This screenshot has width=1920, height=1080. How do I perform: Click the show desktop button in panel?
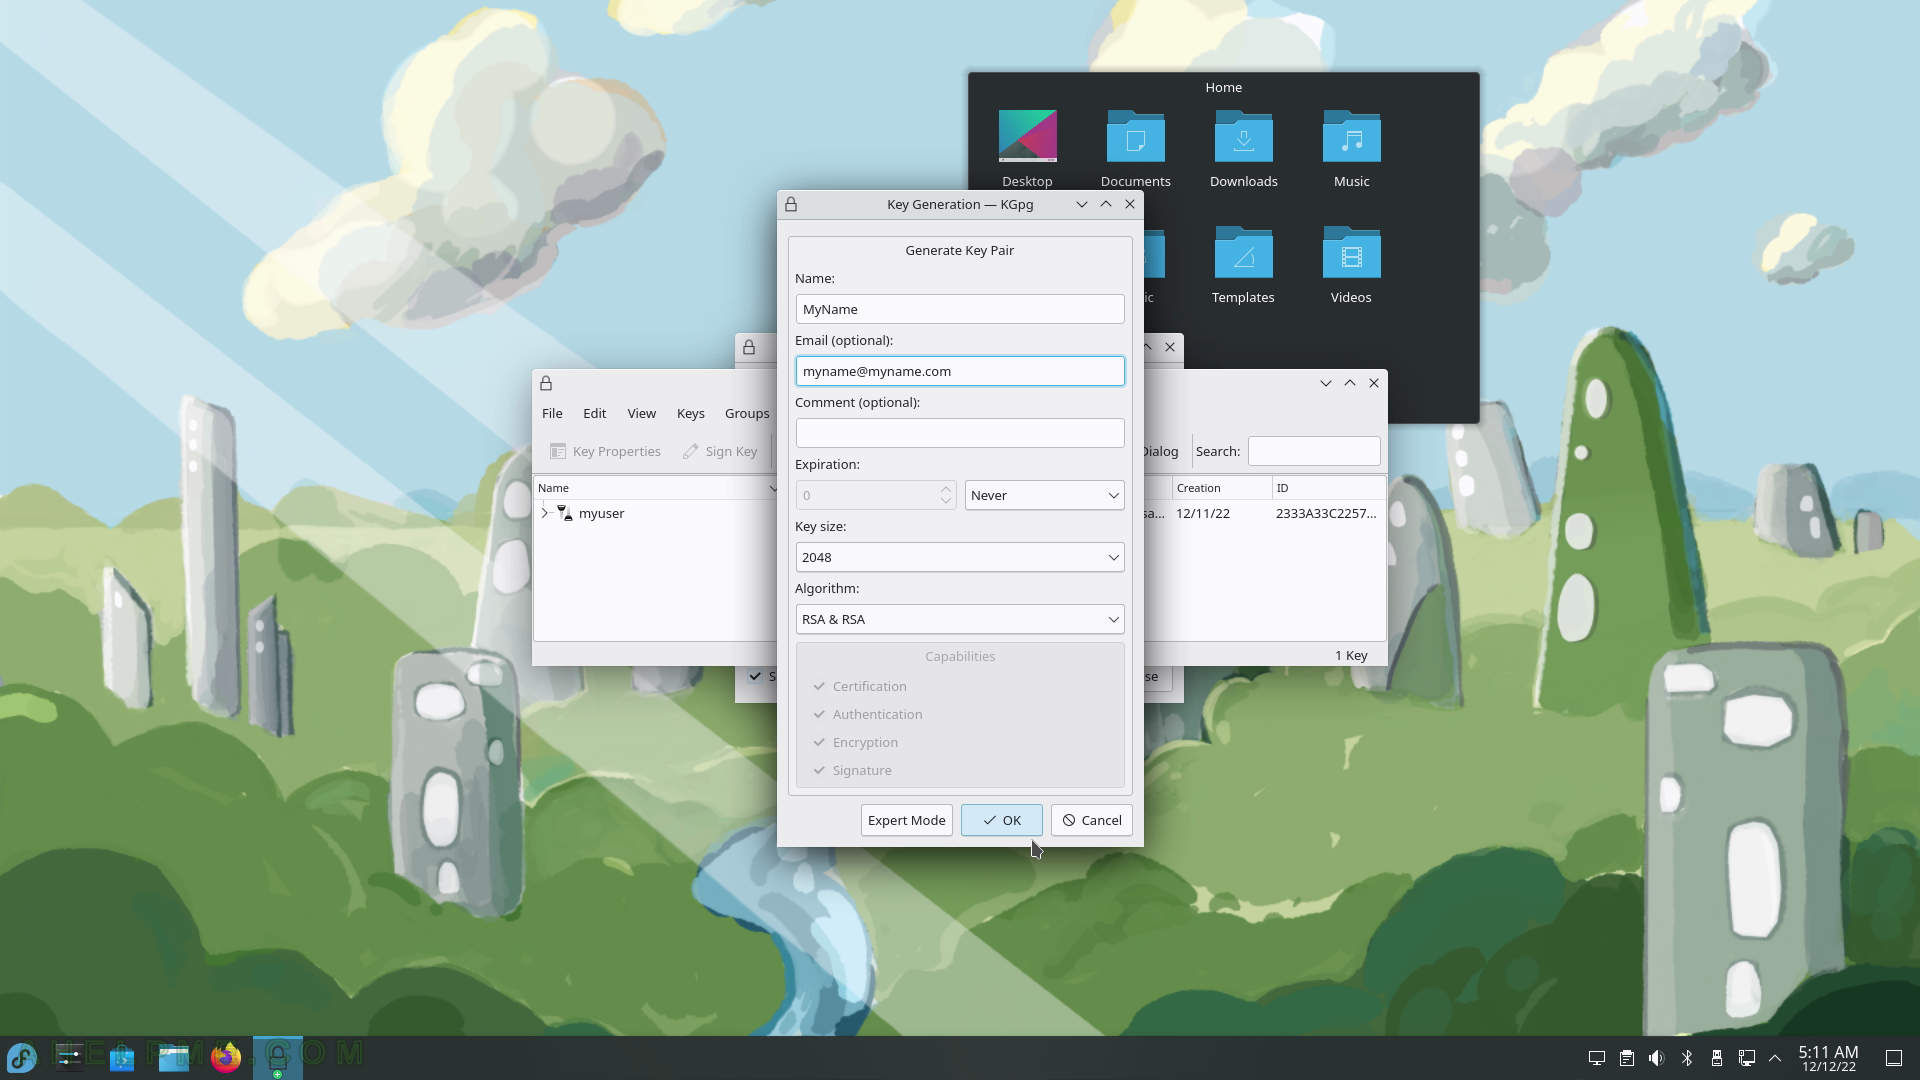pyautogui.click(x=1894, y=1058)
